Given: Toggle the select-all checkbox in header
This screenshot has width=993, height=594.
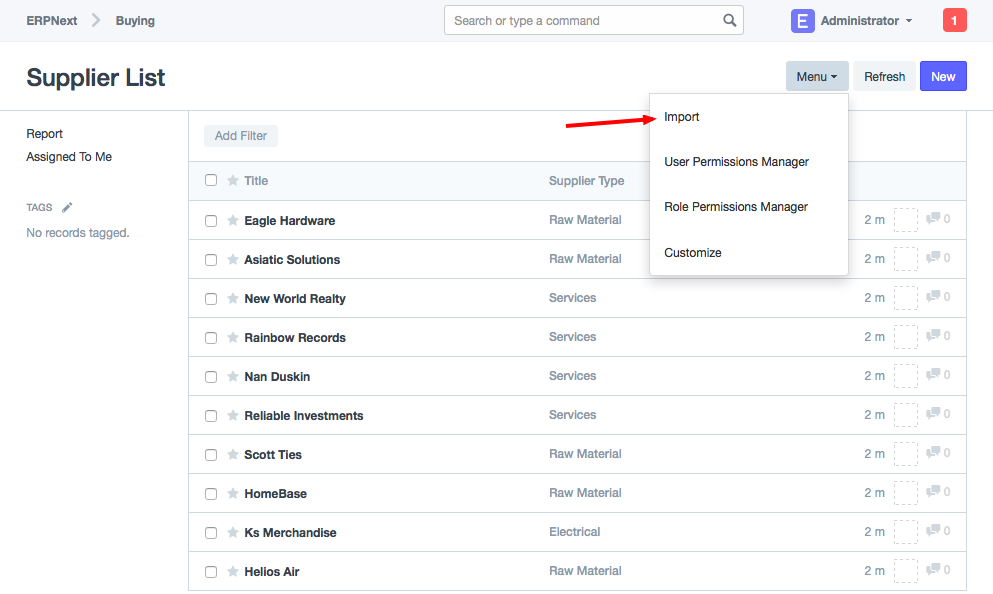Looking at the screenshot, I should point(211,181).
